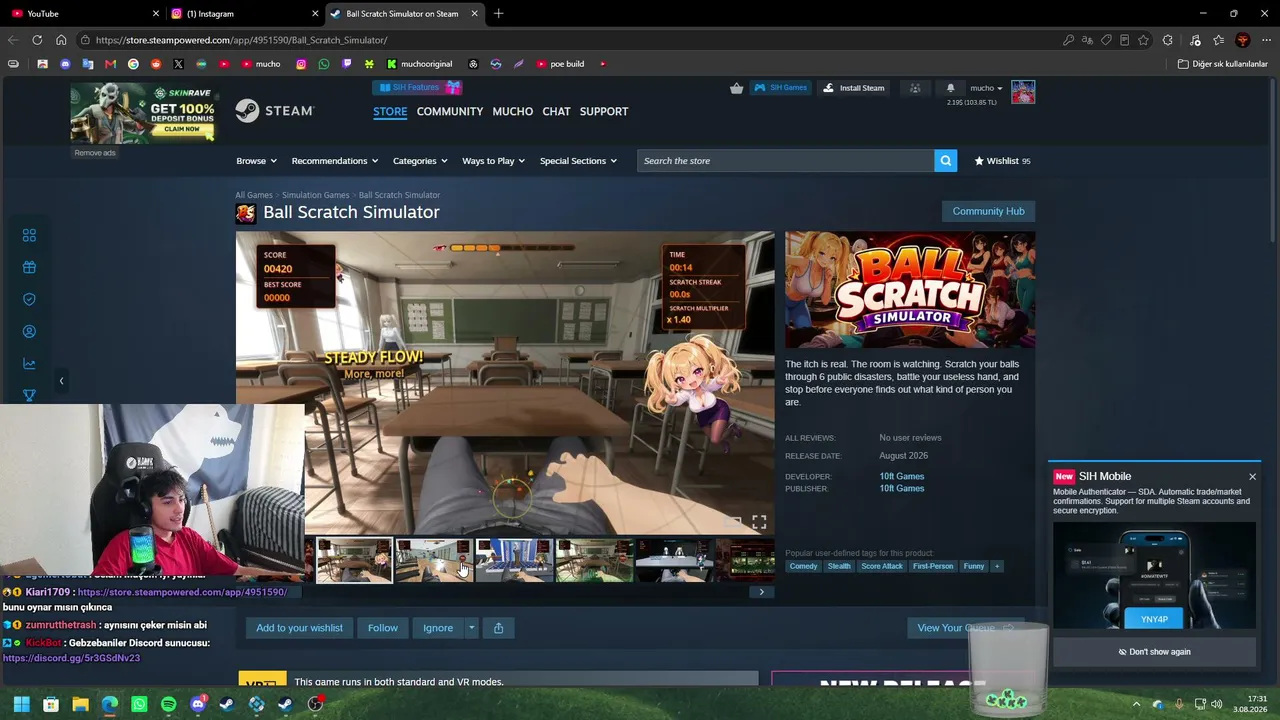The image size is (1280, 720).
Task: Open browser extensions puzzle icon
Action: [1167, 40]
